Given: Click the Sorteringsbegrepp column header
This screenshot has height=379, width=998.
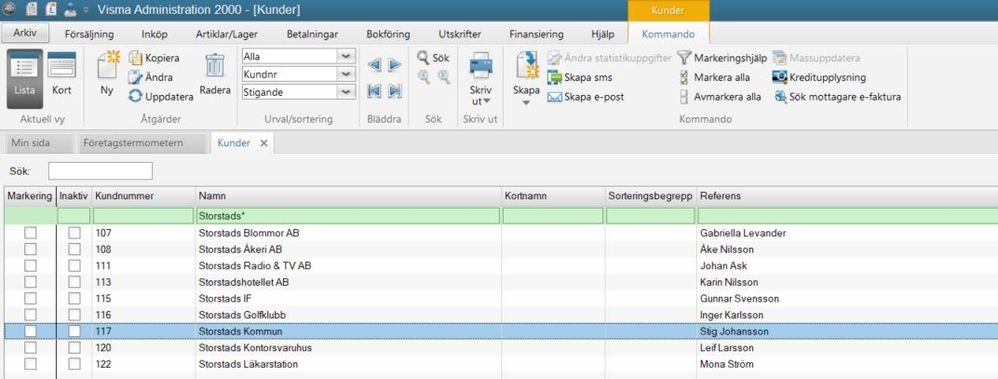Looking at the screenshot, I should pos(650,196).
